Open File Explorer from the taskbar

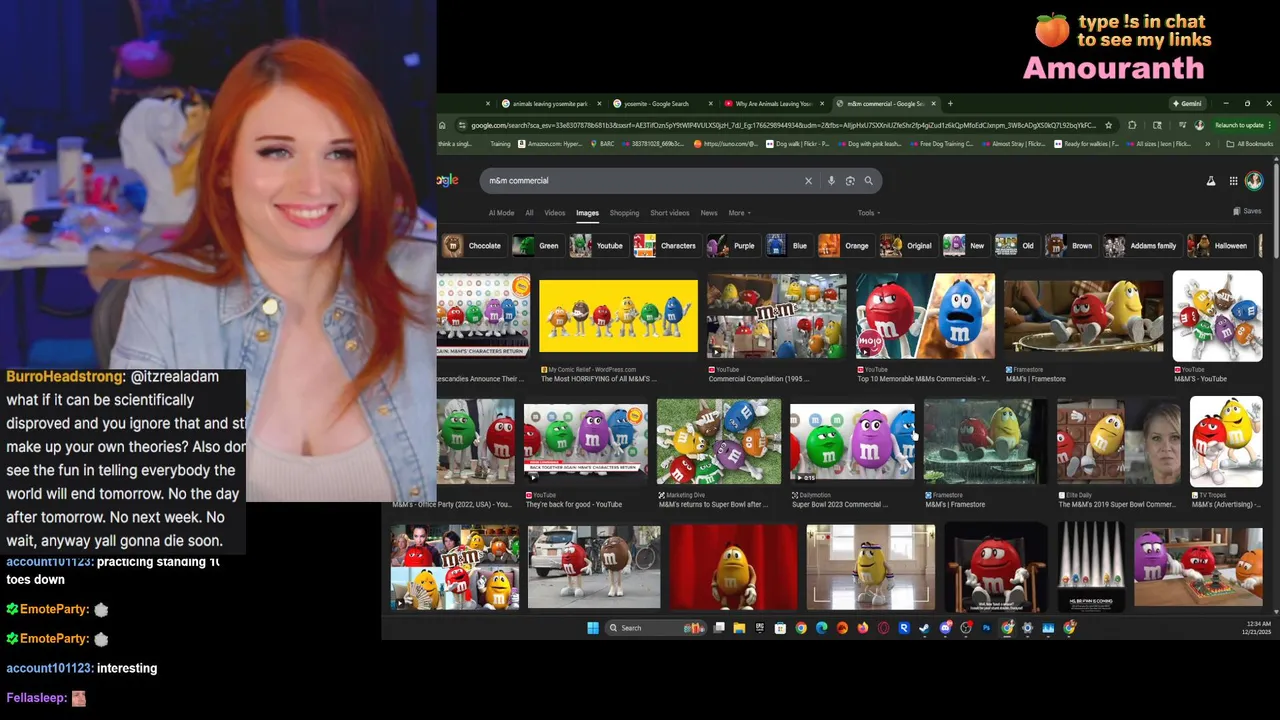(739, 628)
